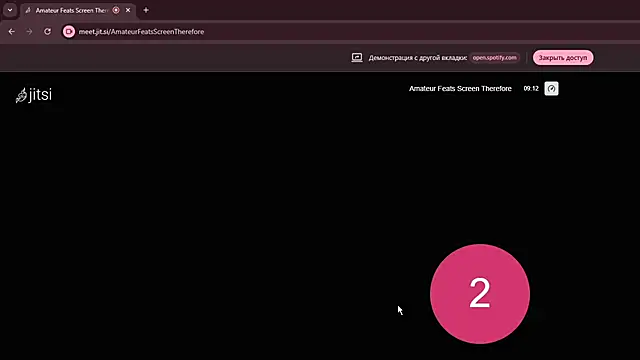The width and height of the screenshot is (640, 360).
Task: Click the screen sharing indicator icon
Action: [x=357, y=58]
